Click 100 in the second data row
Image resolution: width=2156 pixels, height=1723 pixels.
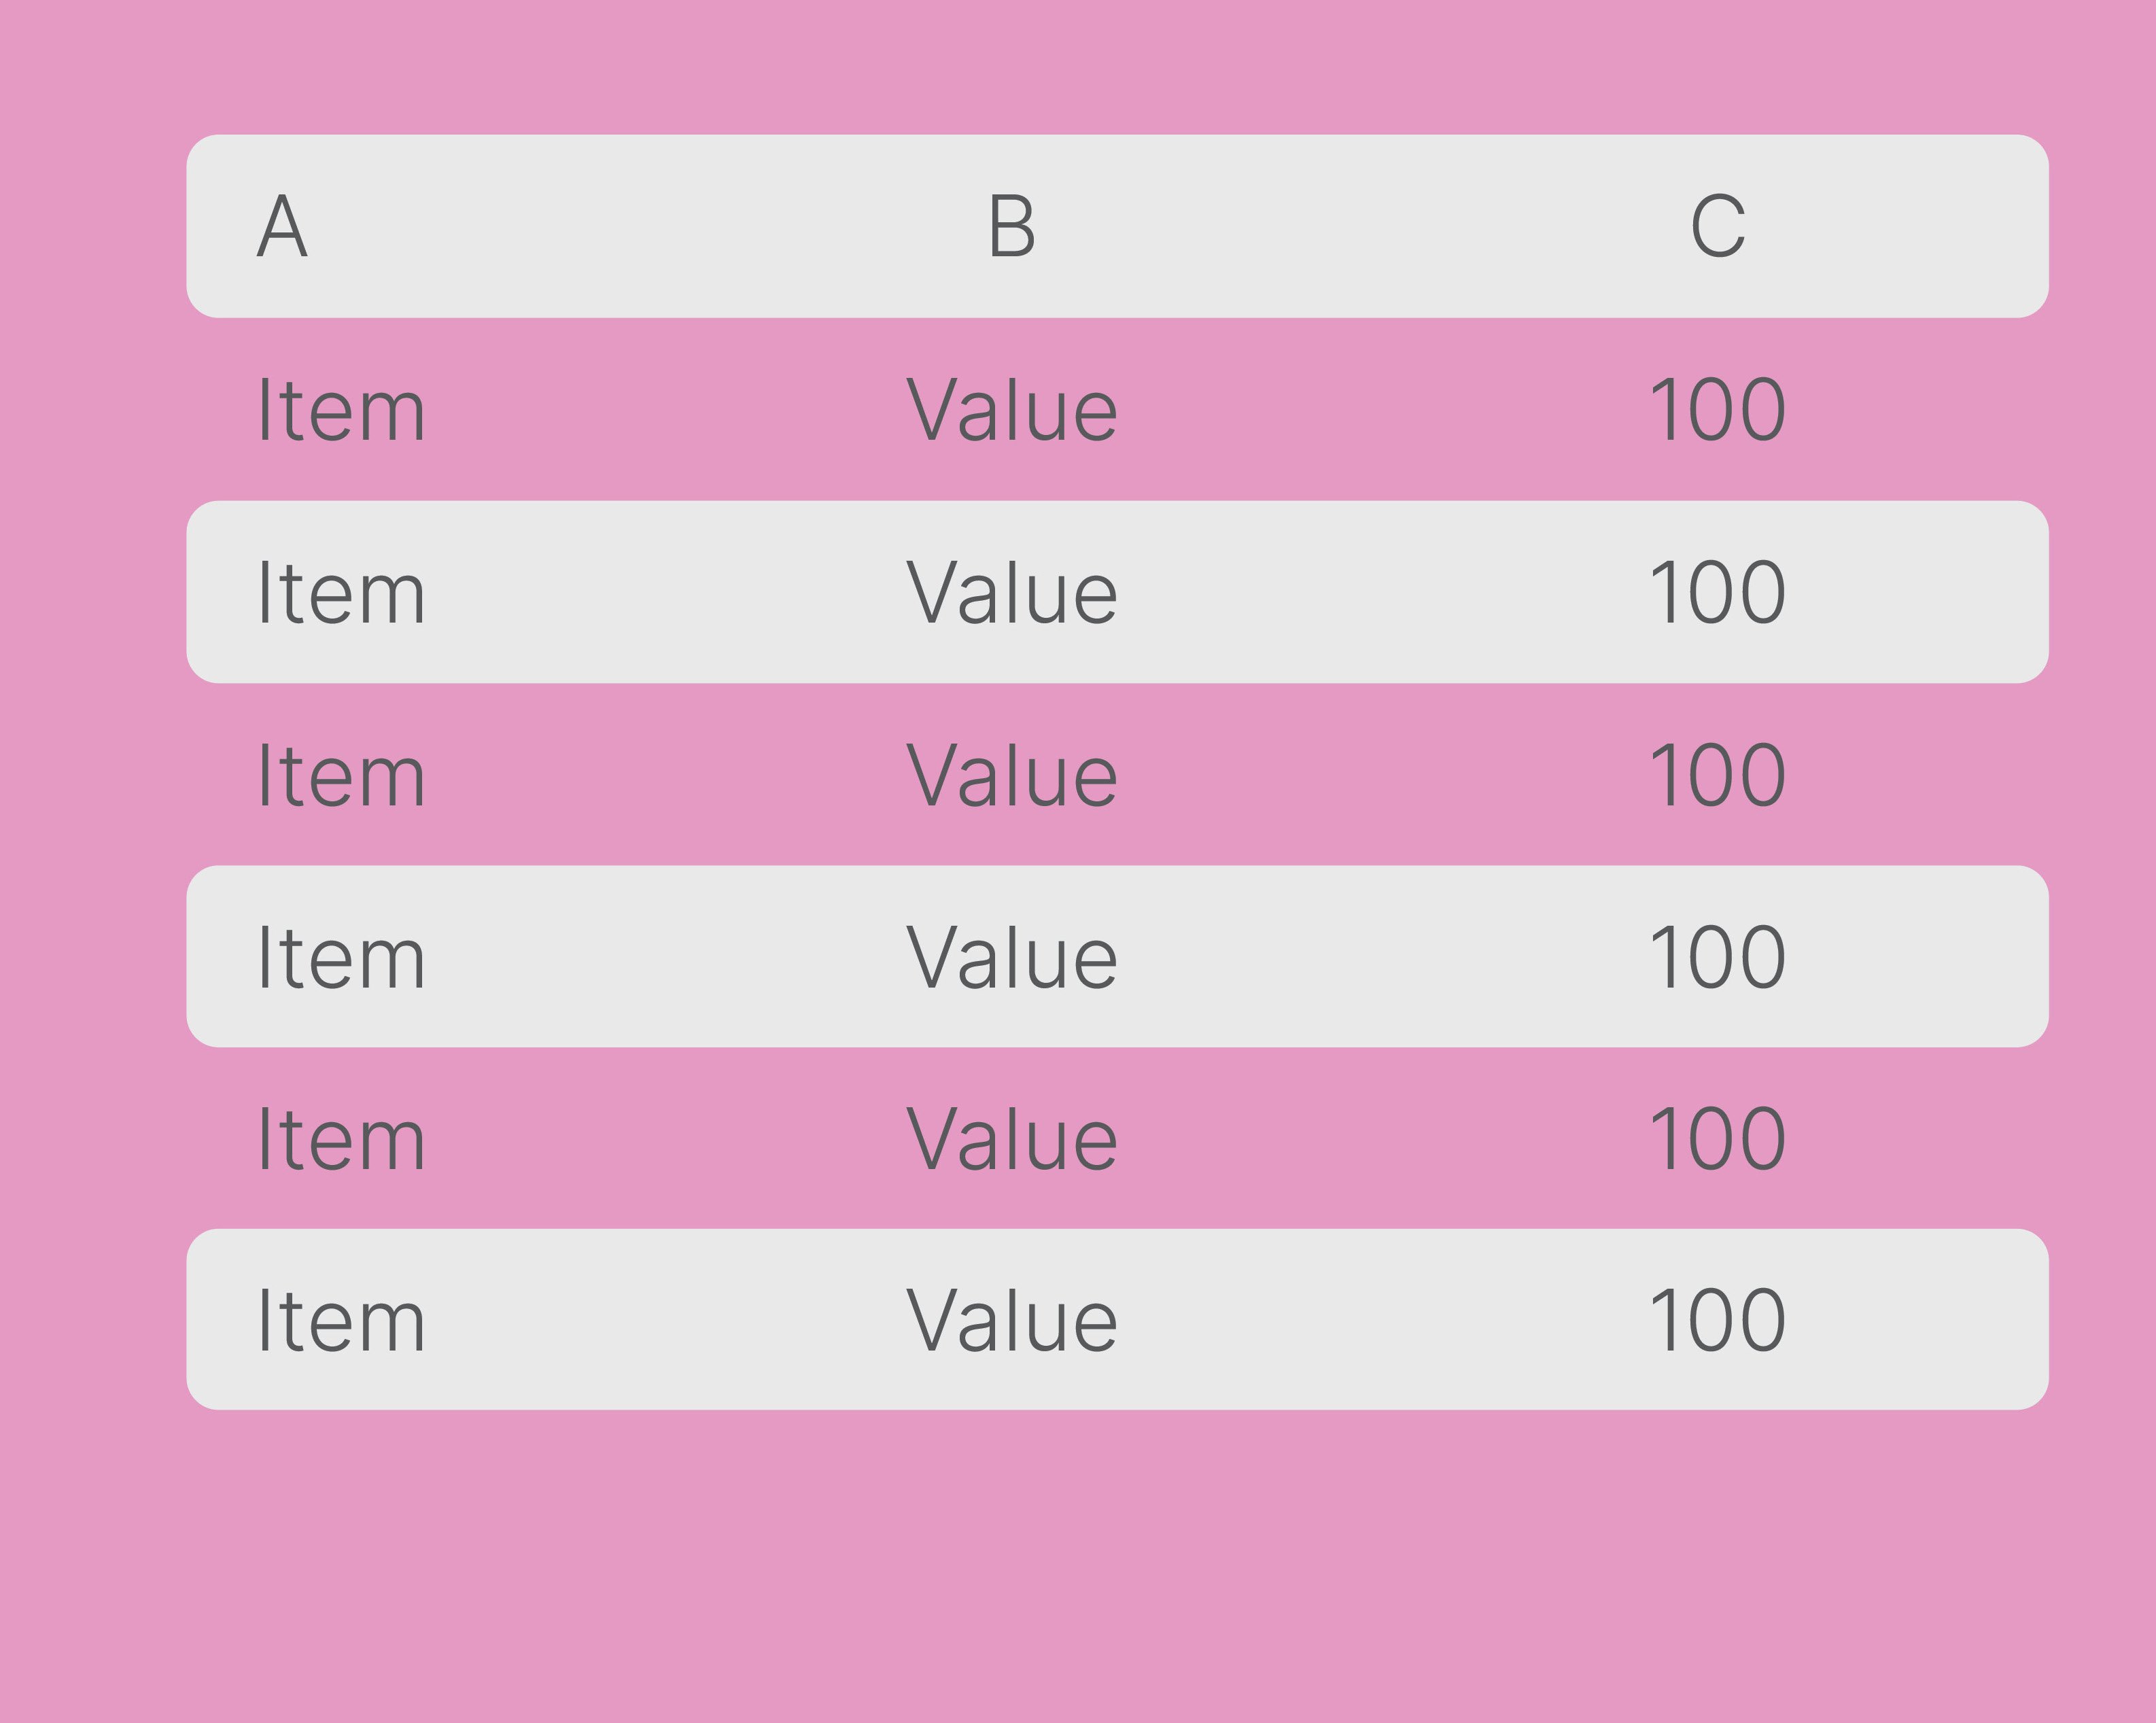point(1717,592)
